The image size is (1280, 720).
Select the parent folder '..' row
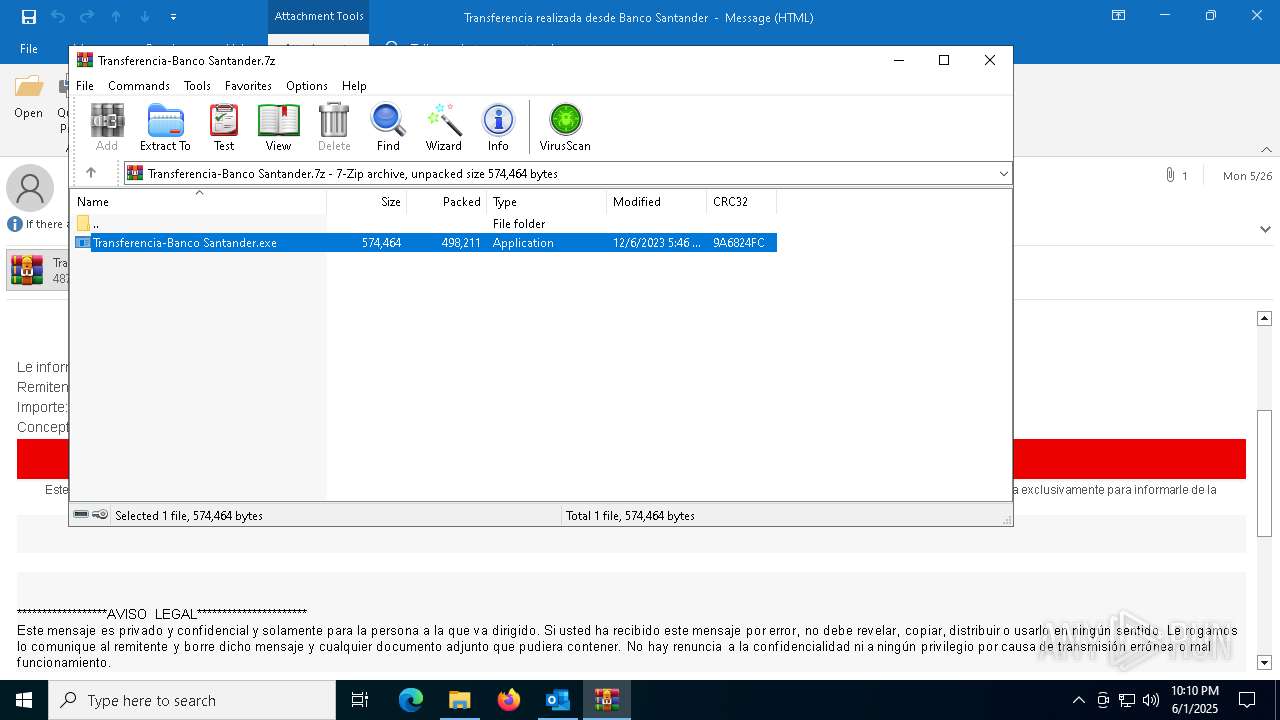tap(424, 224)
